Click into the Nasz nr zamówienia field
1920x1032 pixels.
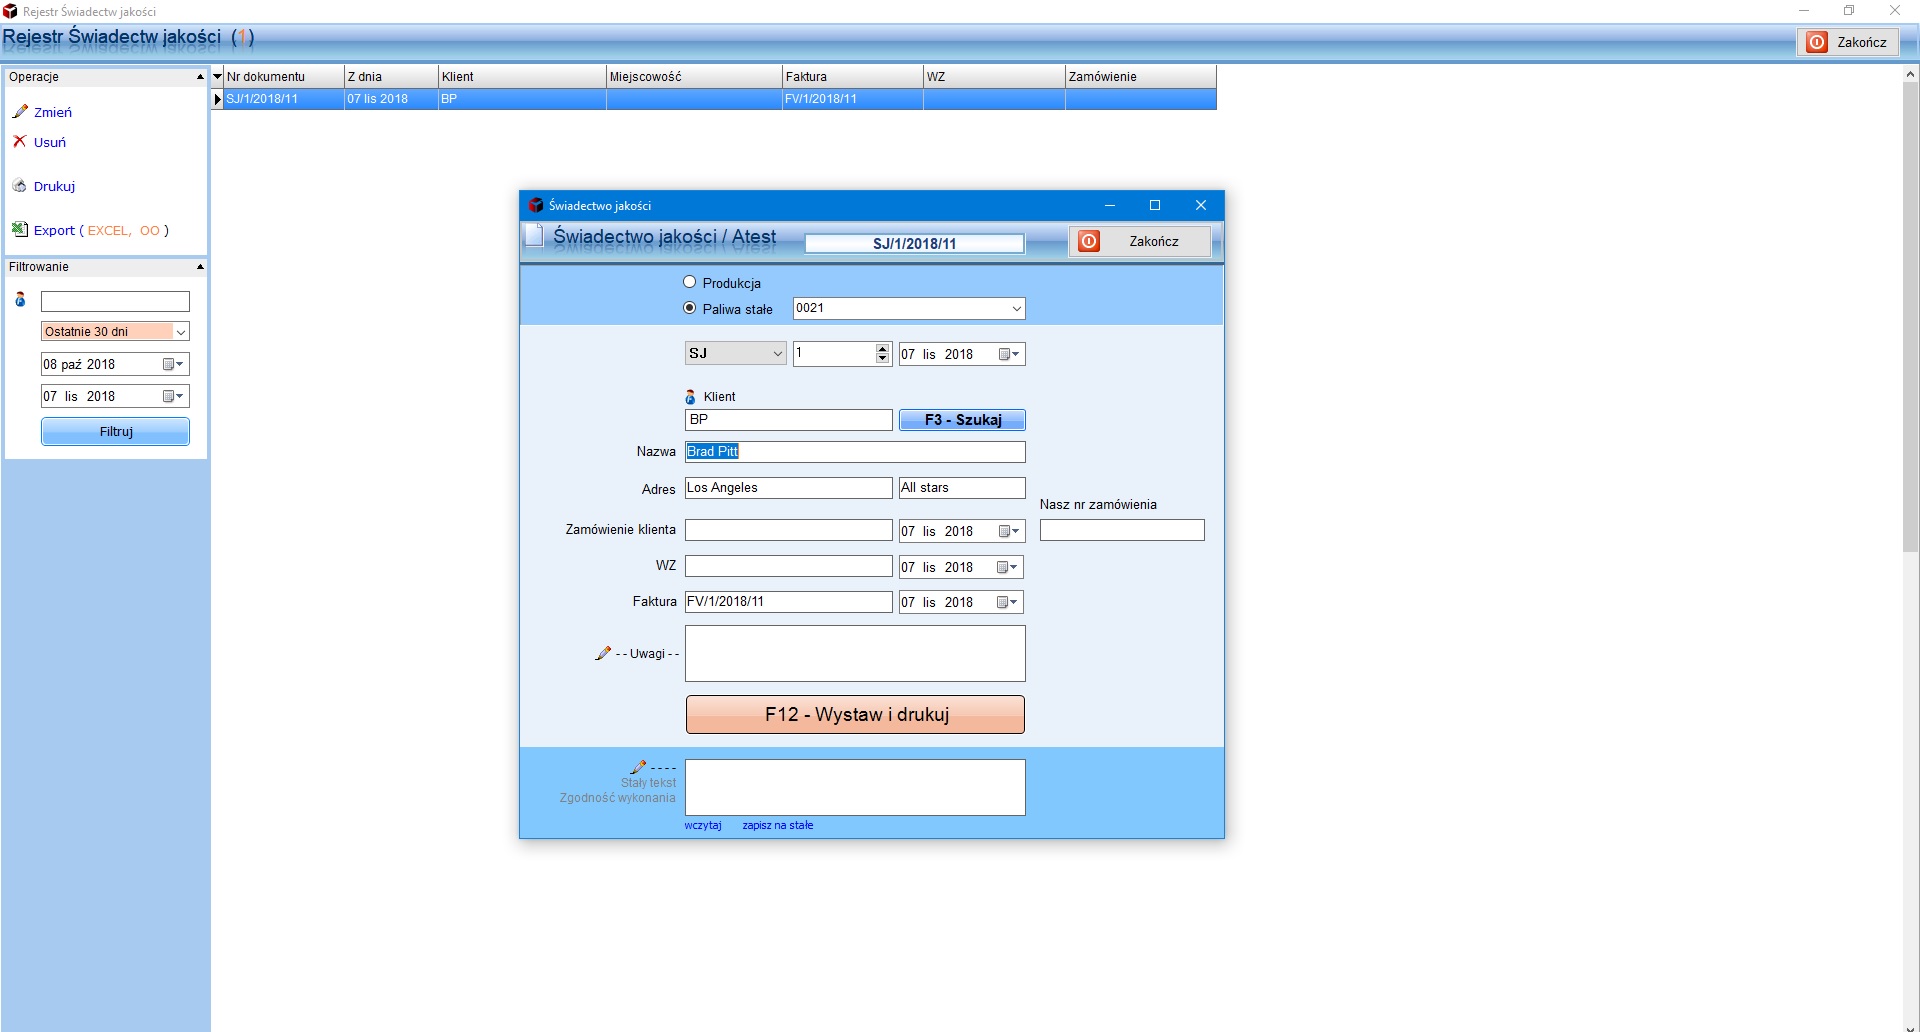1121,530
